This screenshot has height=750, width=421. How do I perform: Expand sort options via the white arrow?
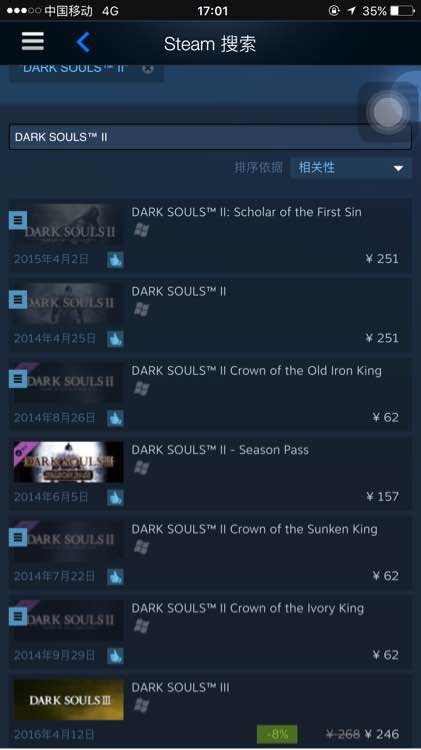click(x=398, y=168)
